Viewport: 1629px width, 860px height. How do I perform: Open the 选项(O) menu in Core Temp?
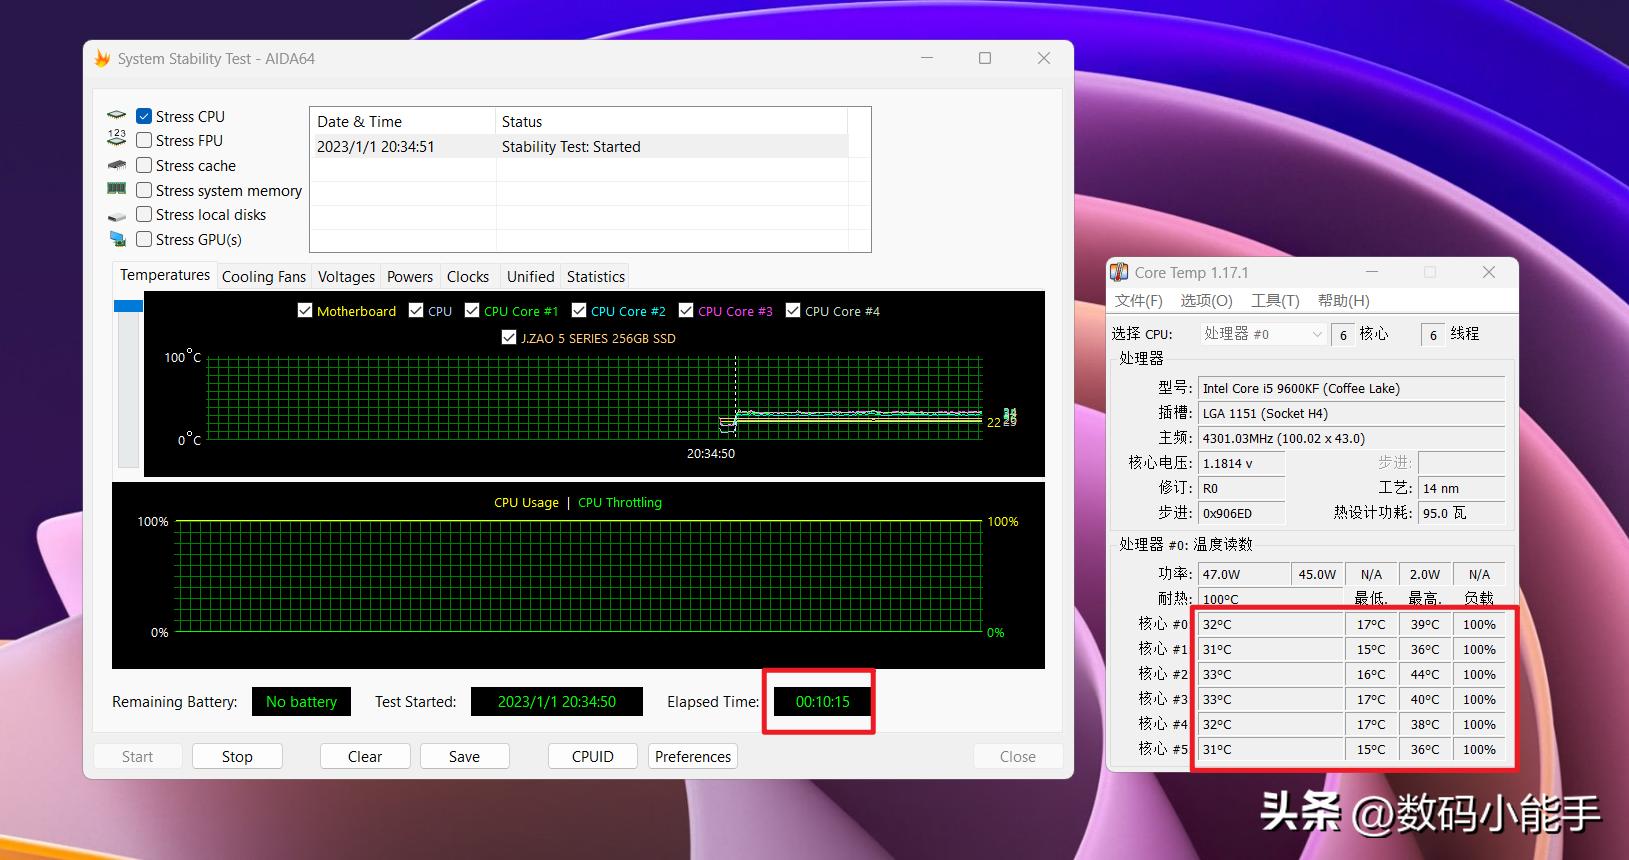[1206, 301]
